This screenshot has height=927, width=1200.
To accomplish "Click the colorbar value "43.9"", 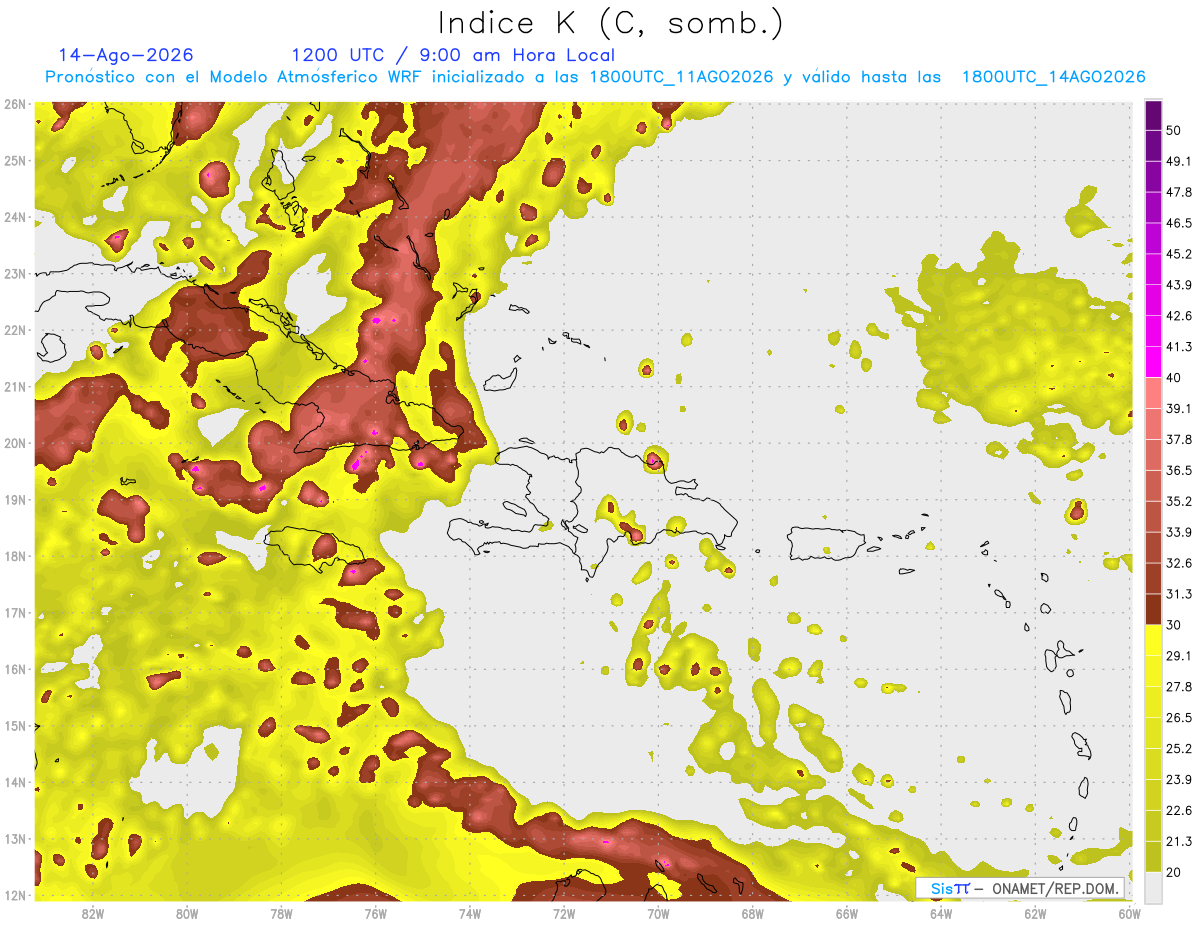I will coord(1179,284).
